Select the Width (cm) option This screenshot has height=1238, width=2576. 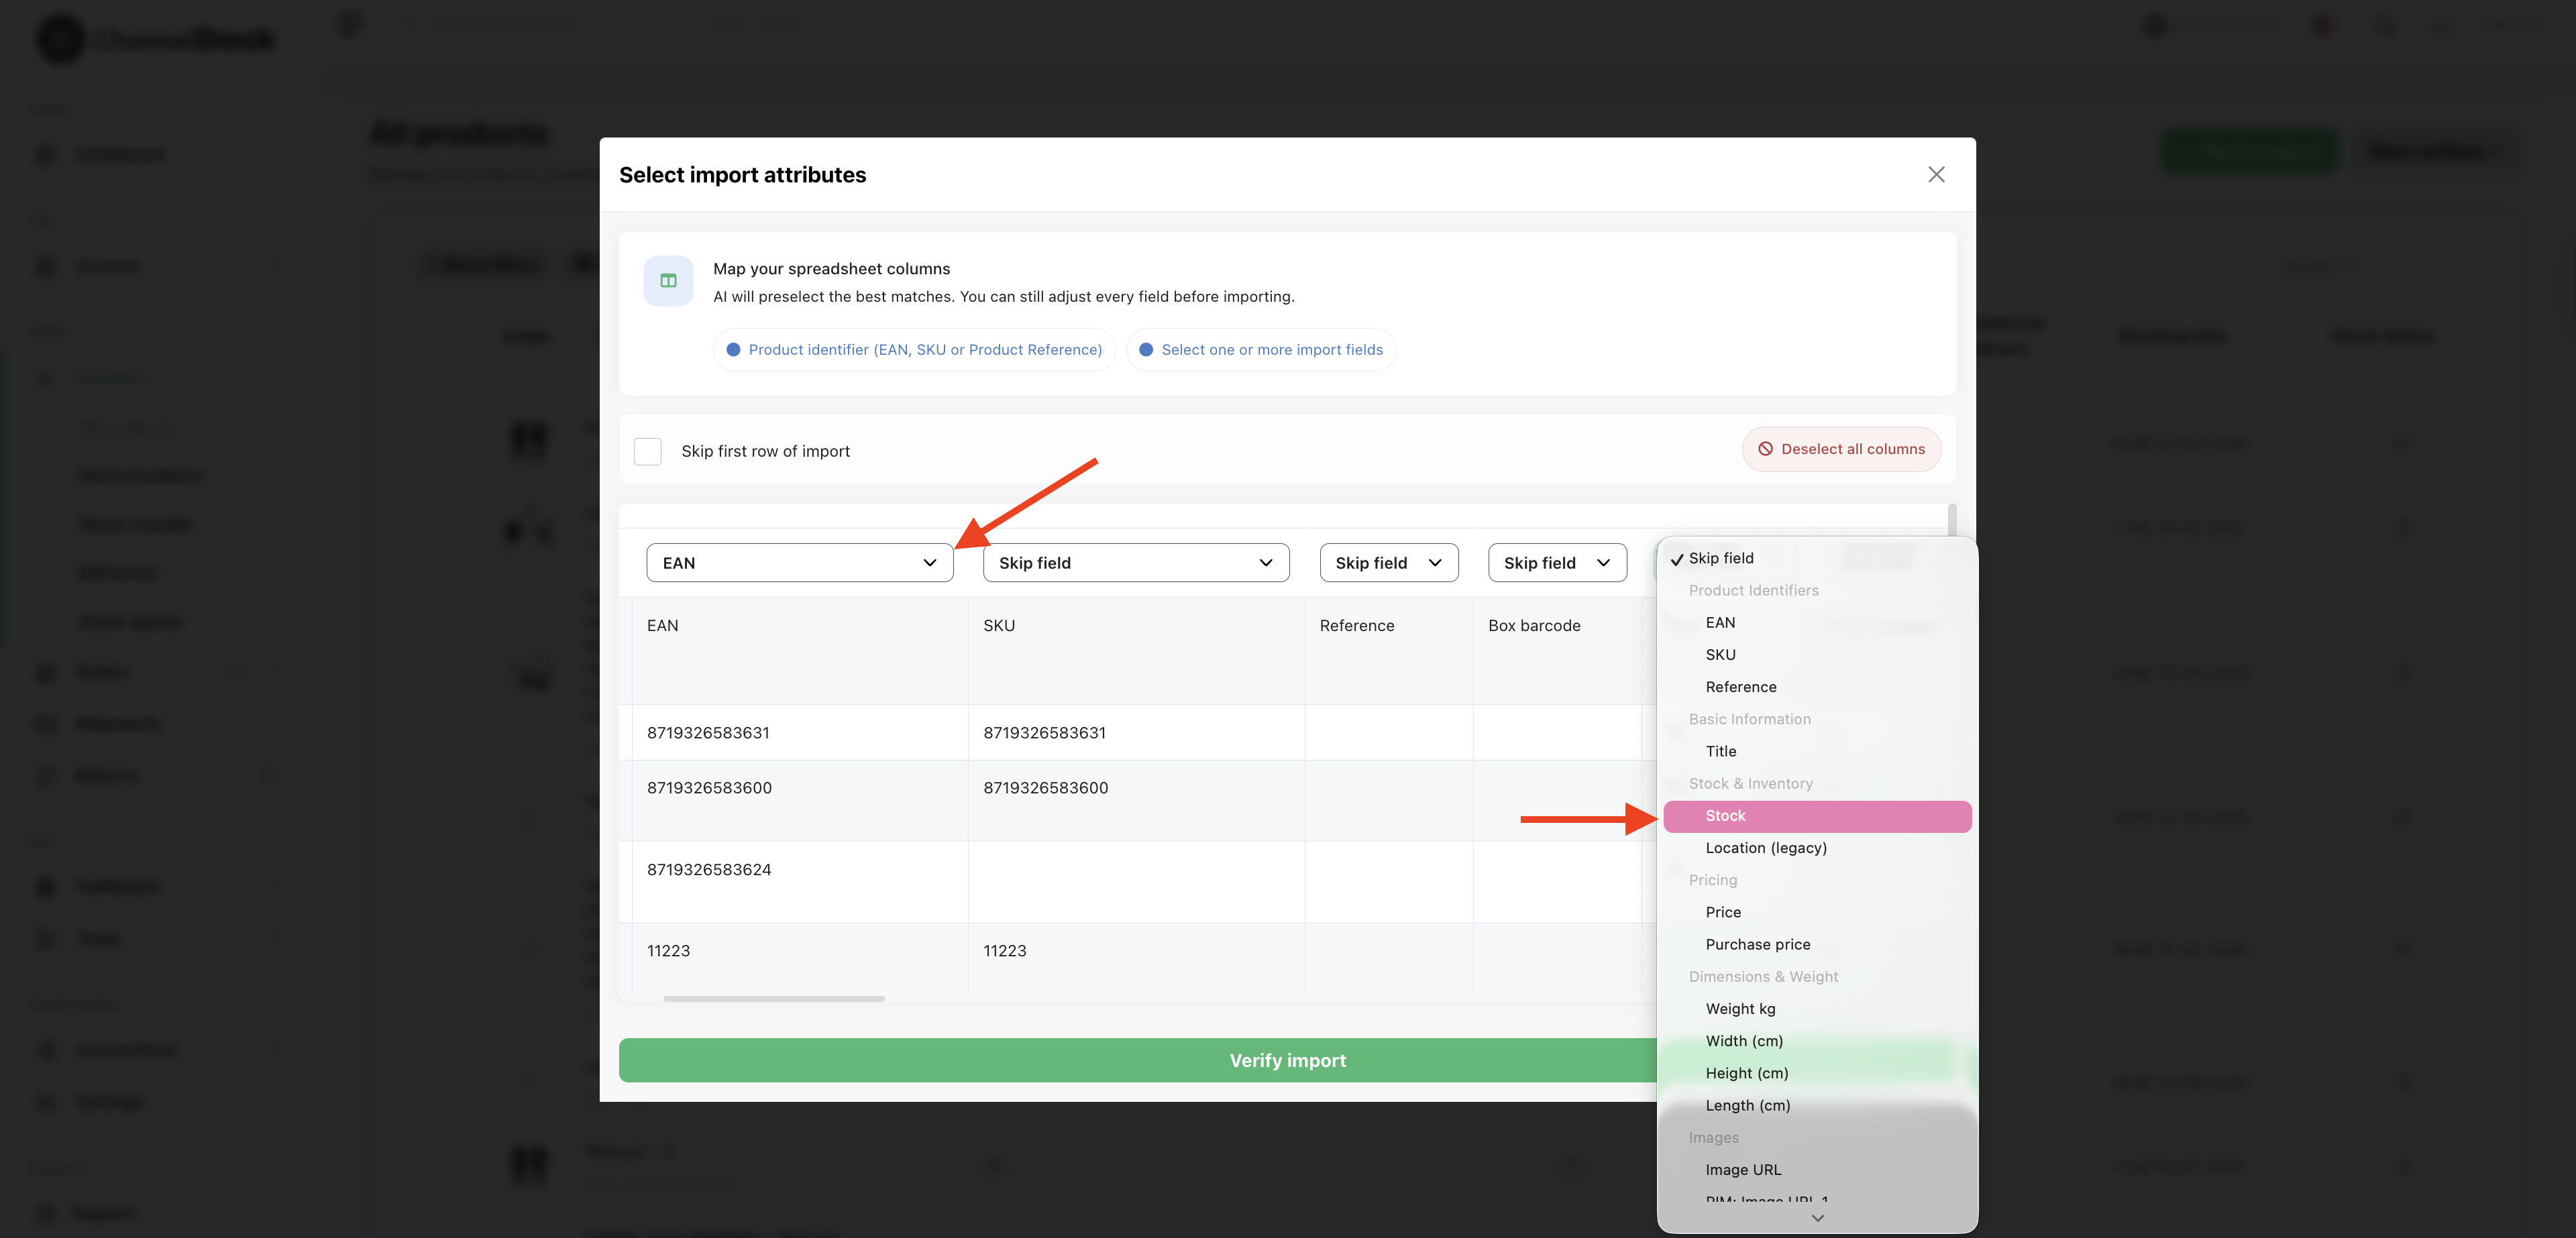click(x=1817, y=1041)
